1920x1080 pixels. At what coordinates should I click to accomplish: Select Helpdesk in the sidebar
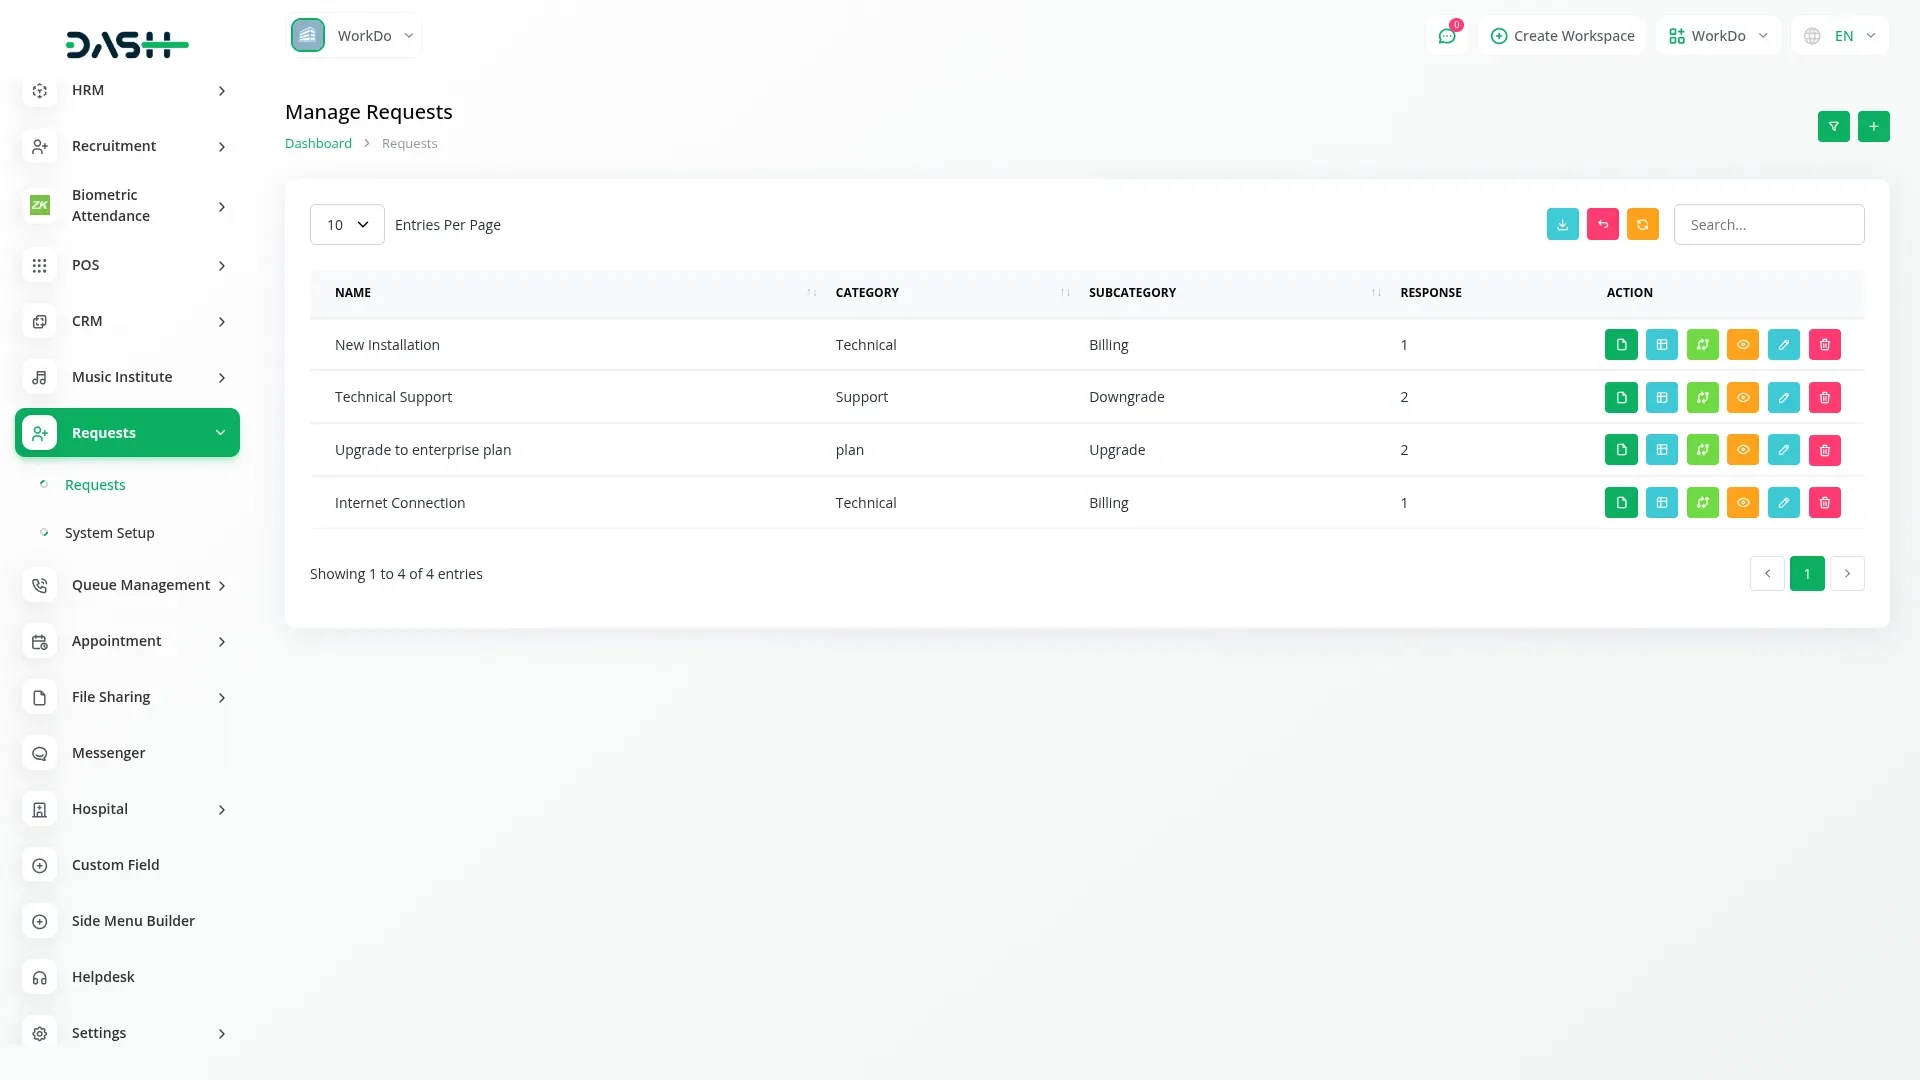pyautogui.click(x=103, y=977)
